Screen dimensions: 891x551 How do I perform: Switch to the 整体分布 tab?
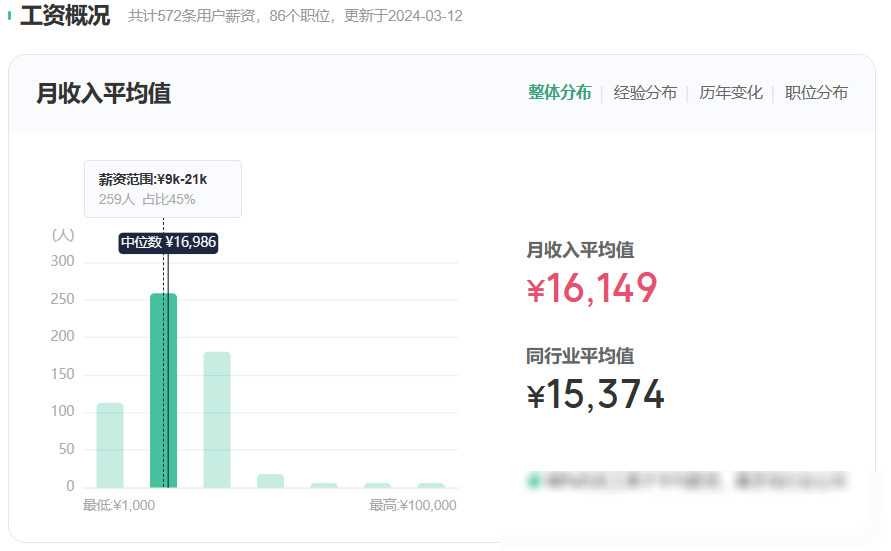(559, 93)
